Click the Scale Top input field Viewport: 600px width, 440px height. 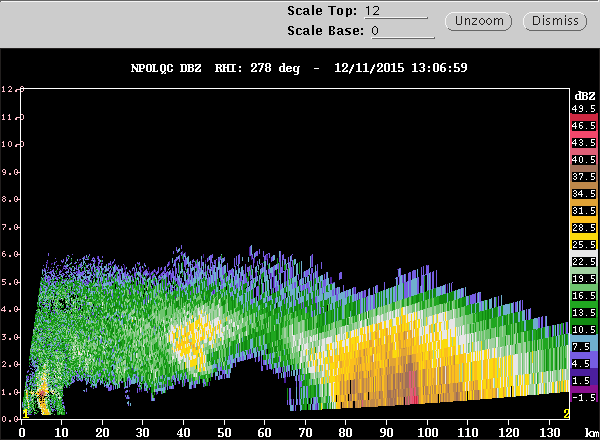395,11
